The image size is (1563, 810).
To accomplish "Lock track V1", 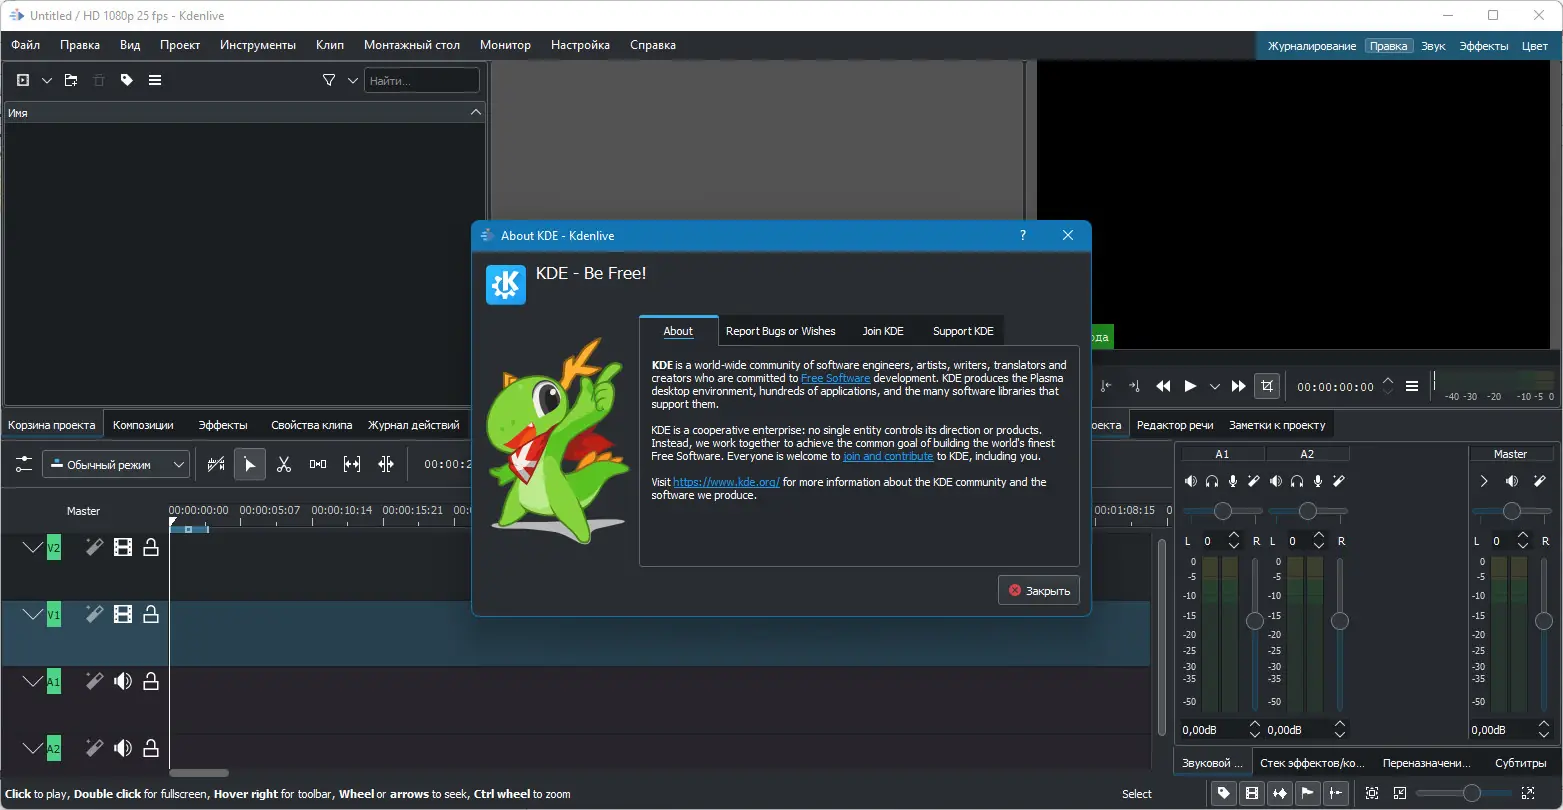I will 151,614.
